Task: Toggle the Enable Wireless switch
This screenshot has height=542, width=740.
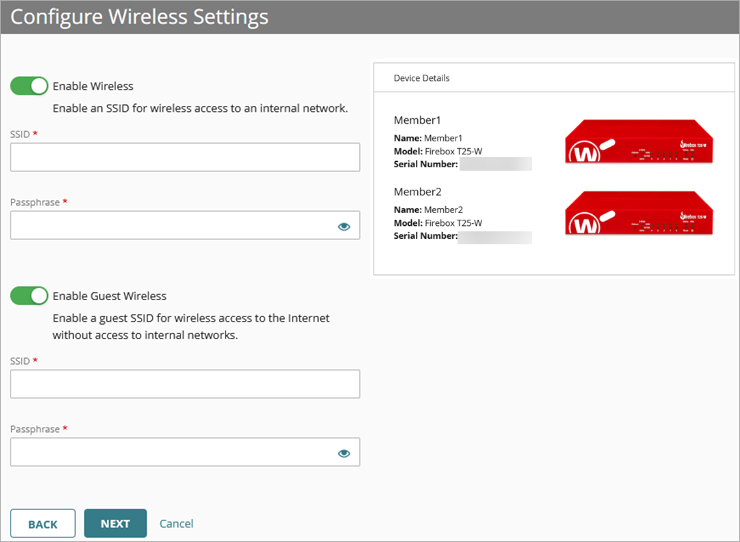Action: (x=29, y=86)
